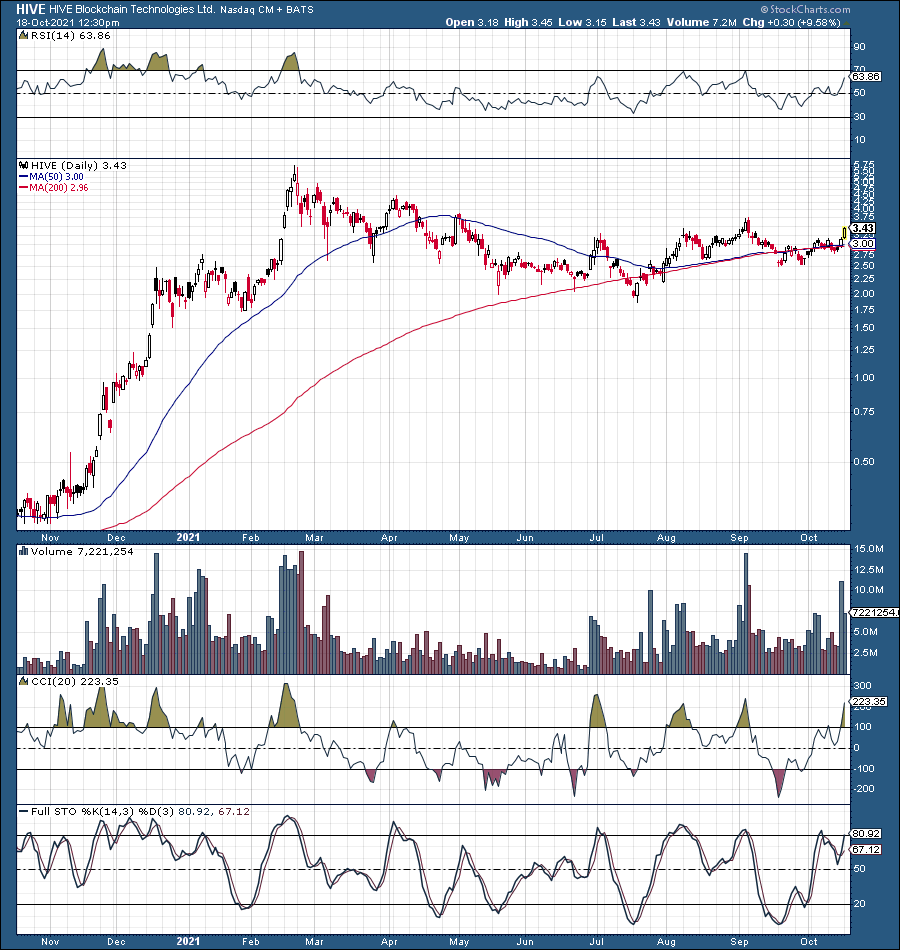Click the 15.0M volume axis label

pyautogui.click(x=868, y=549)
